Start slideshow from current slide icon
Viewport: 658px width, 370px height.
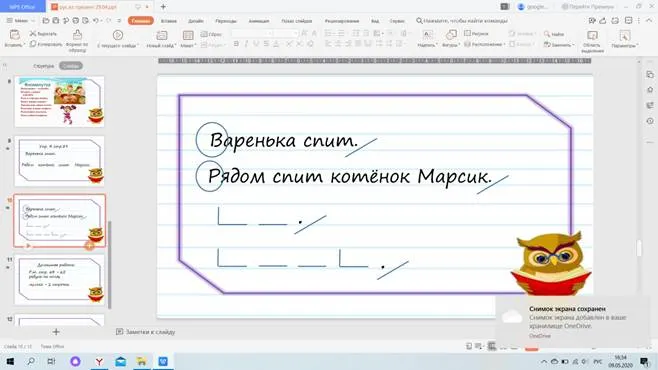118,35
